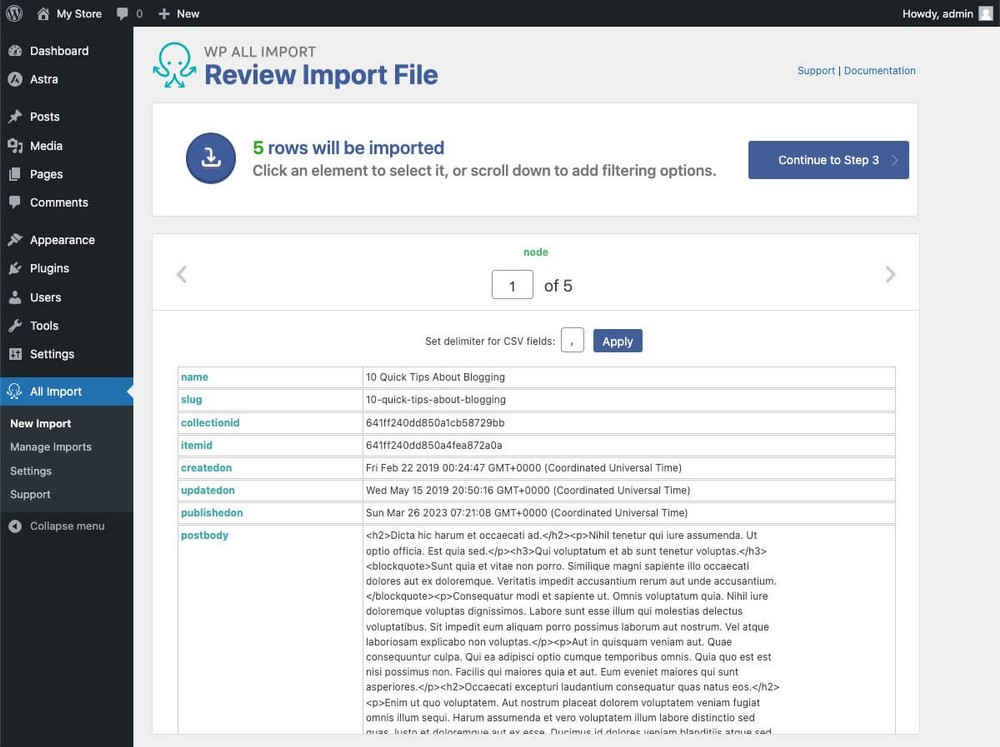The width and height of the screenshot is (1000, 747).
Task: Click the Tools wrench icon
Action: [x=15, y=325]
